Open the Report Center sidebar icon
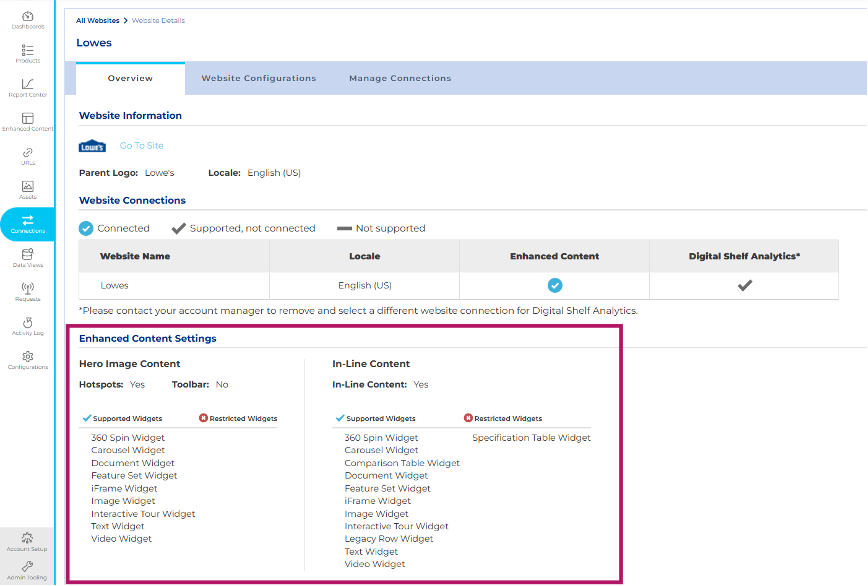Viewport: 868px width, 586px height. click(x=28, y=84)
